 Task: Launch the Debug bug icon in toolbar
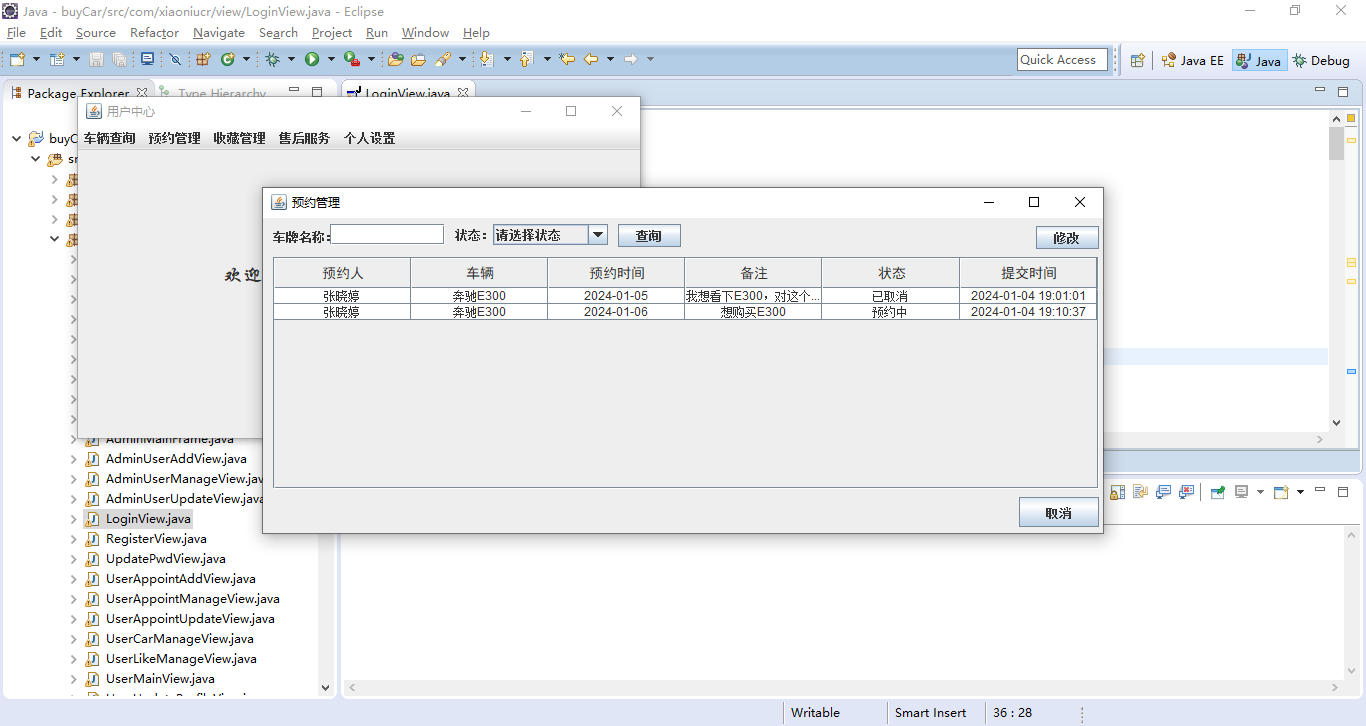click(272, 60)
